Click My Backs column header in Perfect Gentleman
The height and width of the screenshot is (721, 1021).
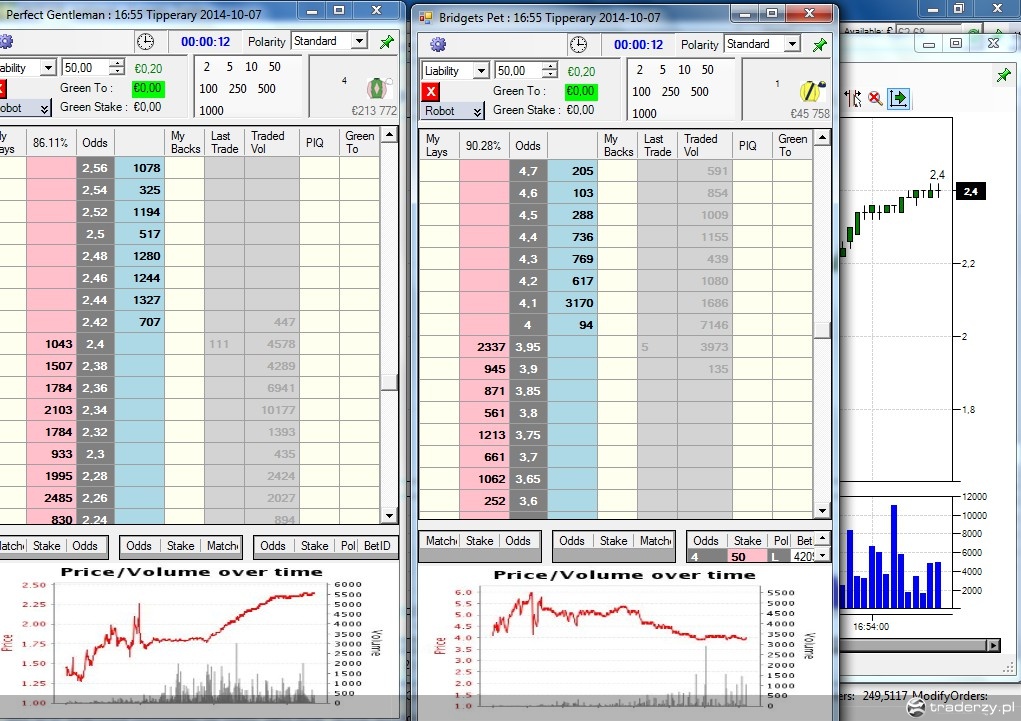click(x=185, y=142)
